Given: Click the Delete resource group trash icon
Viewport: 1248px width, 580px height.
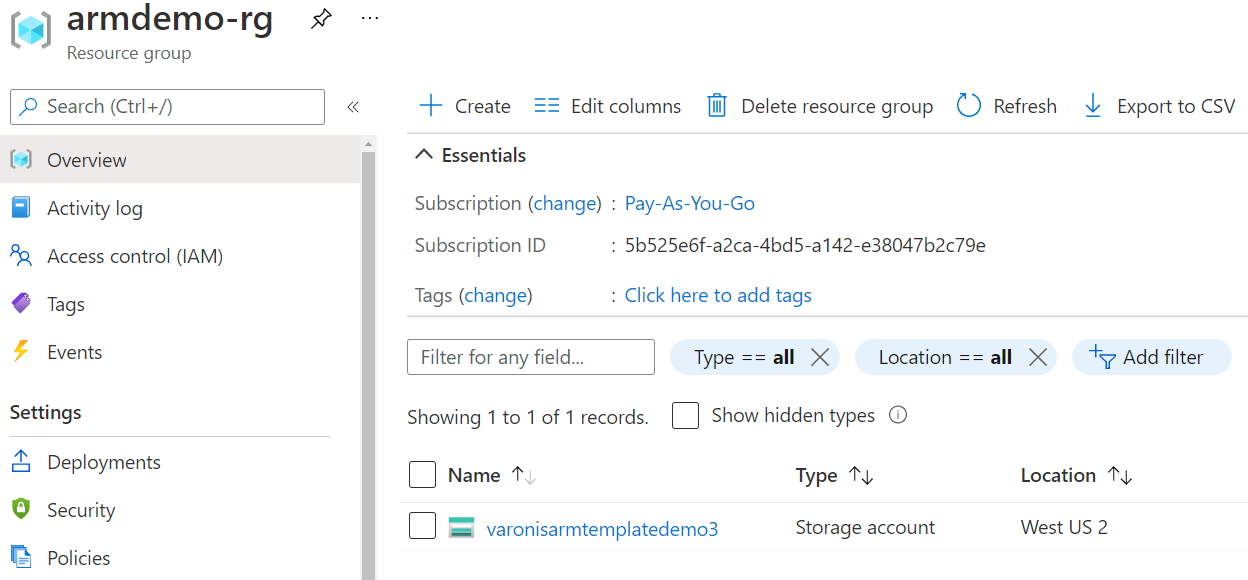Looking at the screenshot, I should (717, 106).
